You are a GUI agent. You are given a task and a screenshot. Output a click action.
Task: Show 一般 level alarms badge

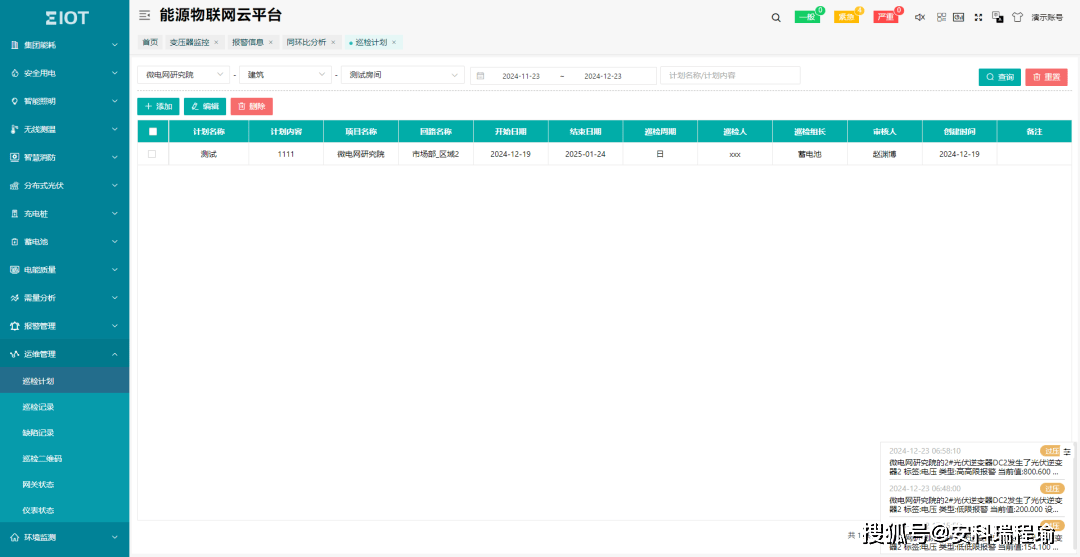tap(807, 17)
